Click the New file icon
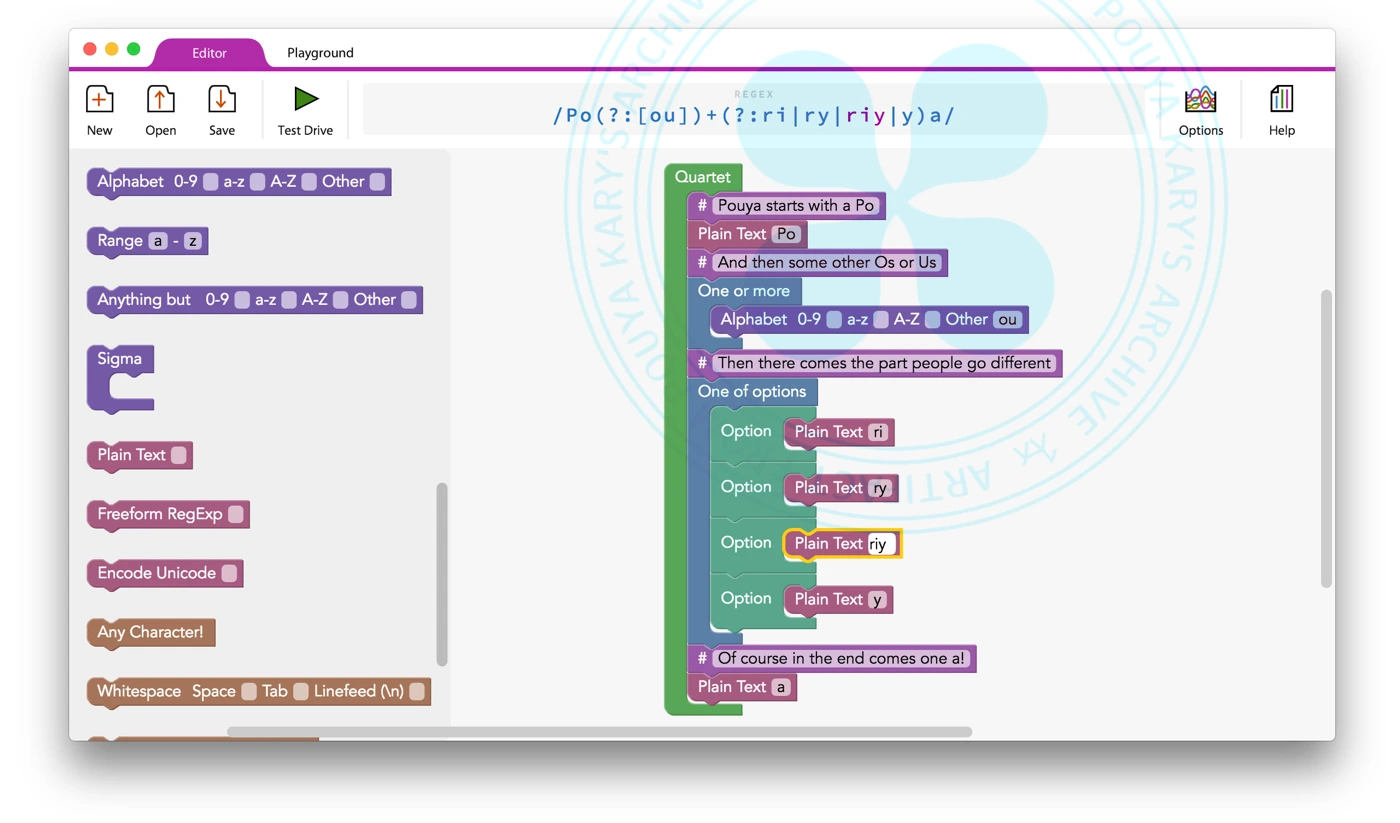The height and width of the screenshot is (823, 1400). 99,100
